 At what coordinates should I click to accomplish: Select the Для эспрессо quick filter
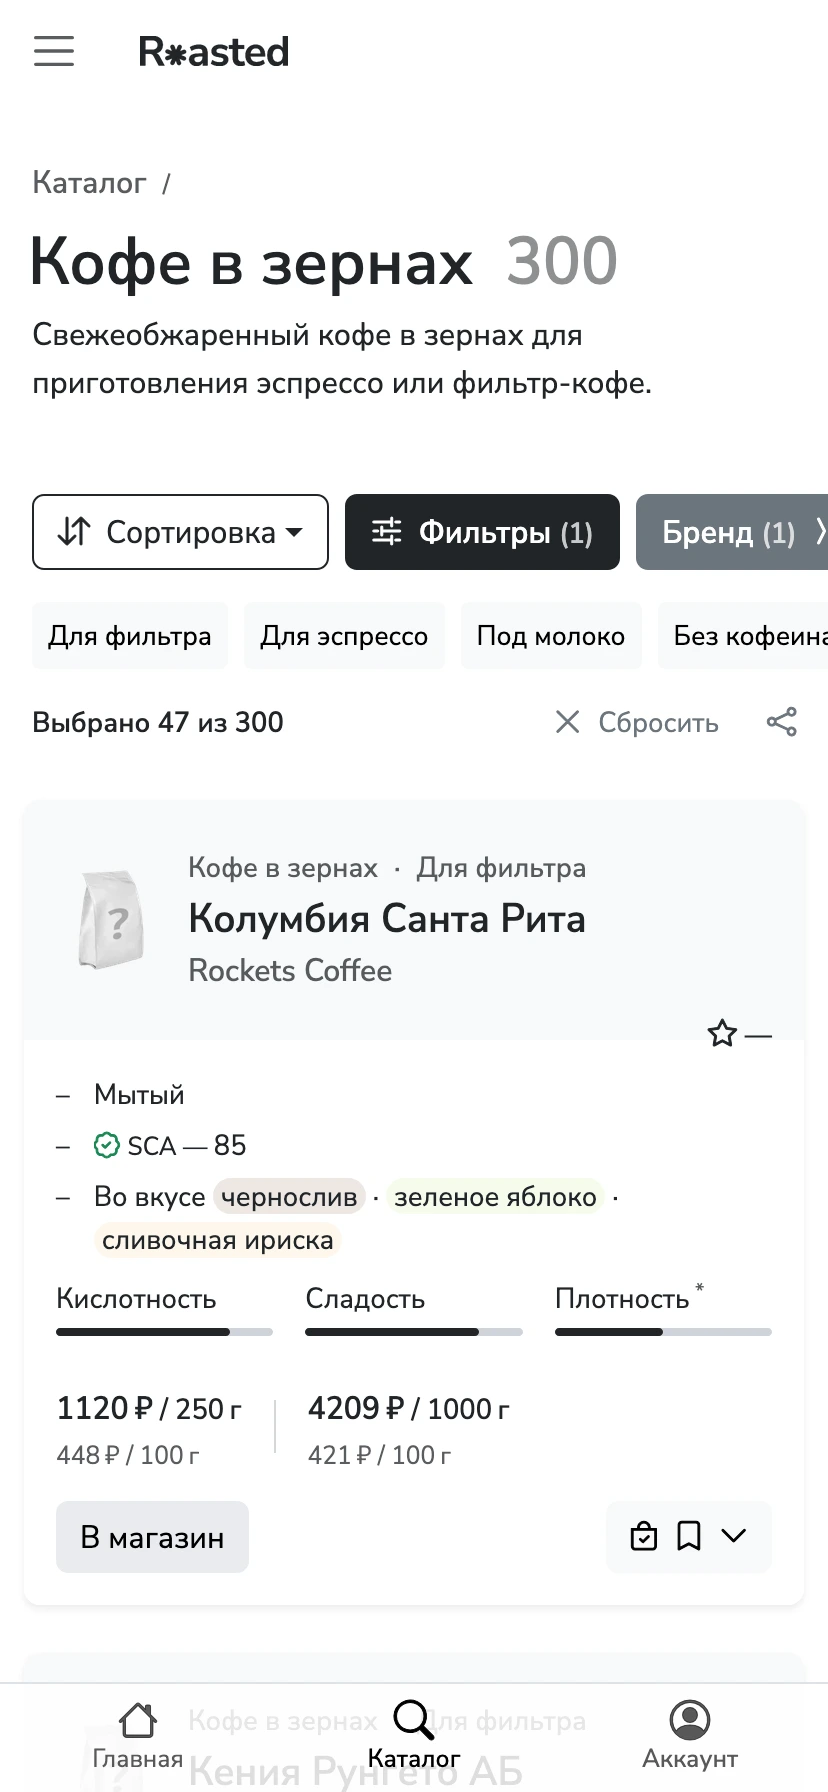(x=344, y=636)
